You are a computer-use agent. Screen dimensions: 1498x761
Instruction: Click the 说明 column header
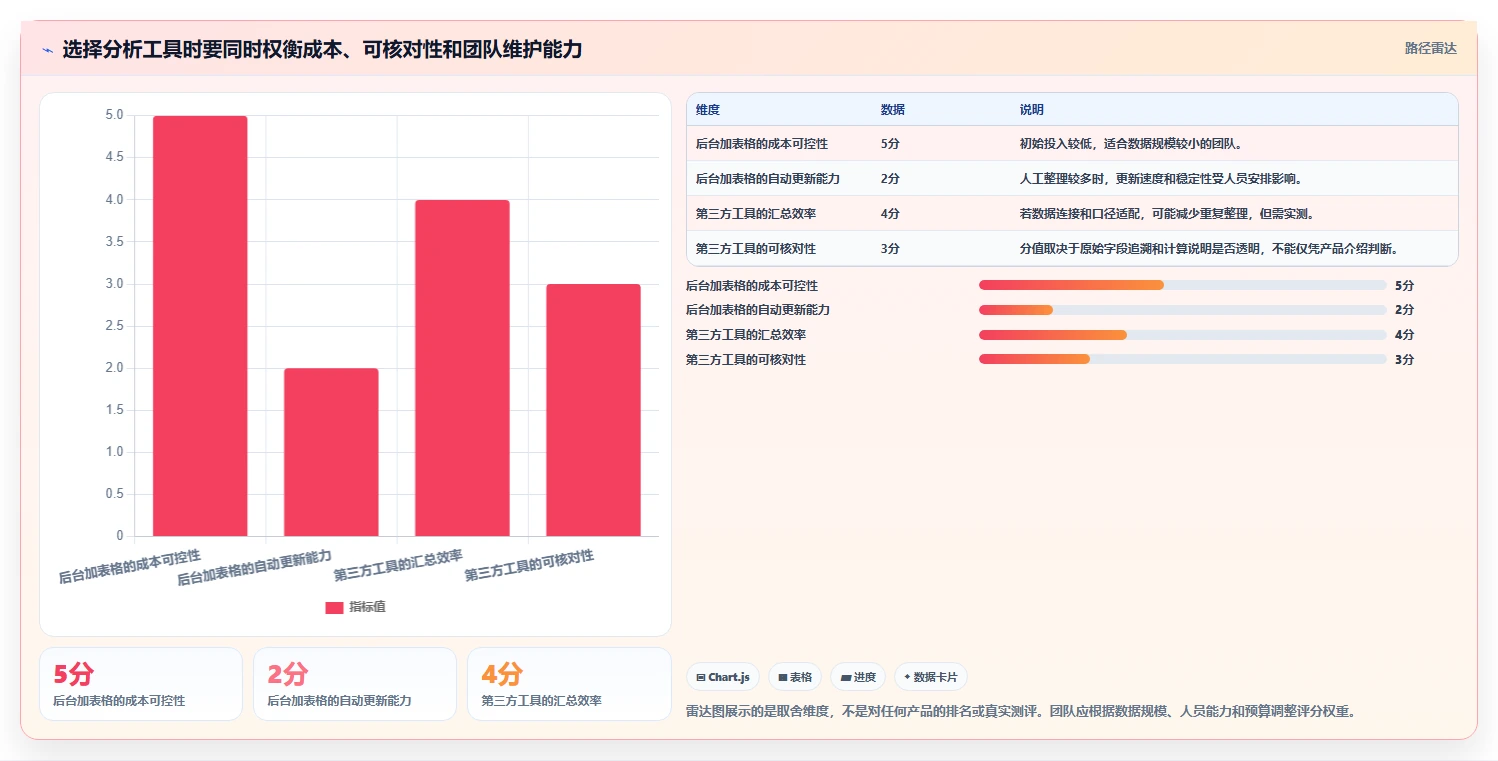[1032, 110]
